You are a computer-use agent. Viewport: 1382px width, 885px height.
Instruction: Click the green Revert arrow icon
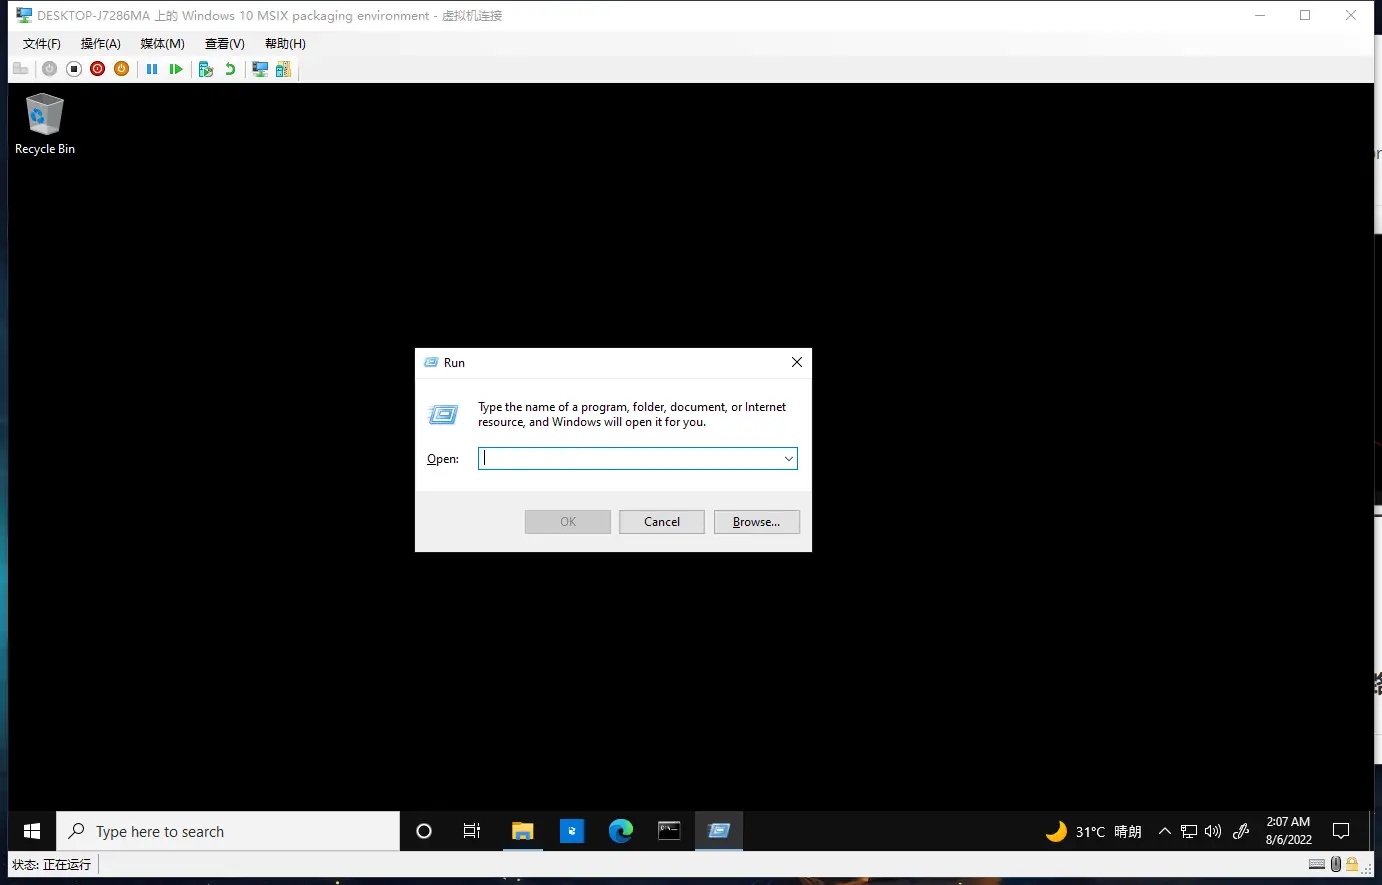(230, 69)
